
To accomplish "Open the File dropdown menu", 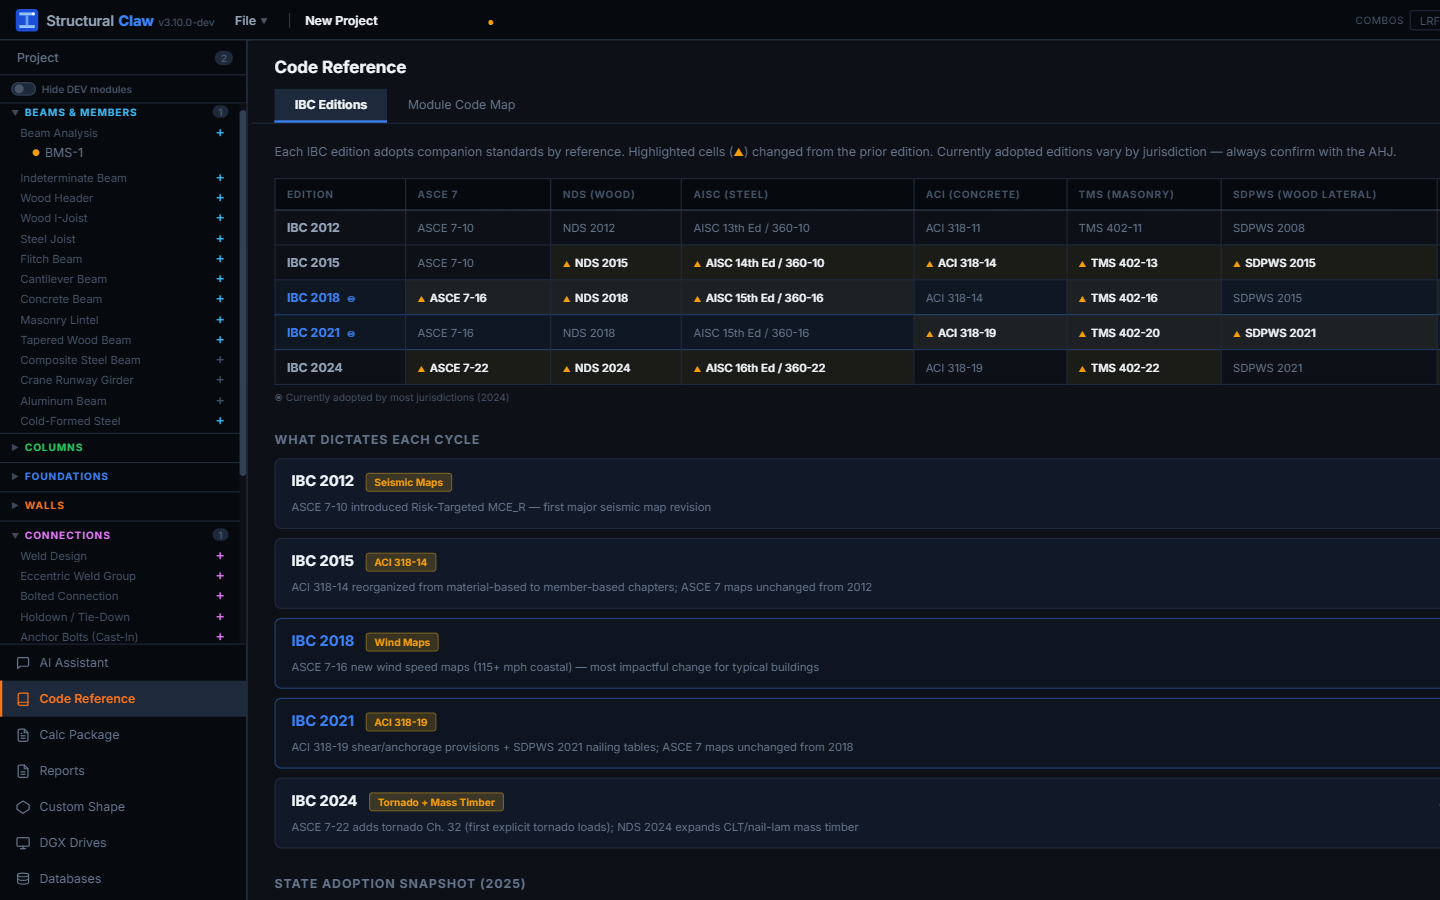I will tap(251, 20).
